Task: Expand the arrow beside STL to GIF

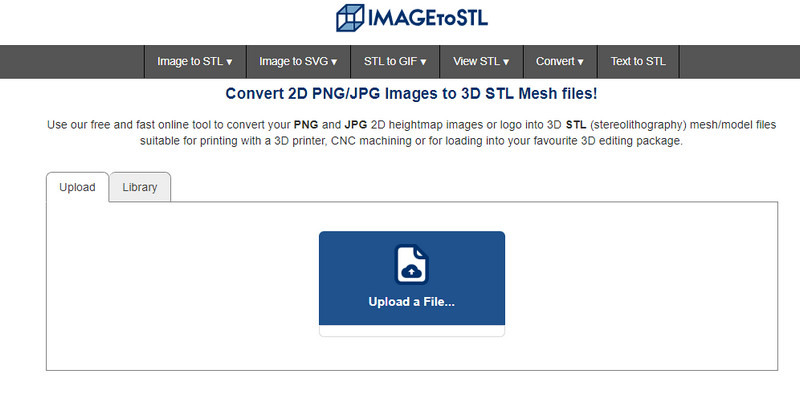Action: 423,62
